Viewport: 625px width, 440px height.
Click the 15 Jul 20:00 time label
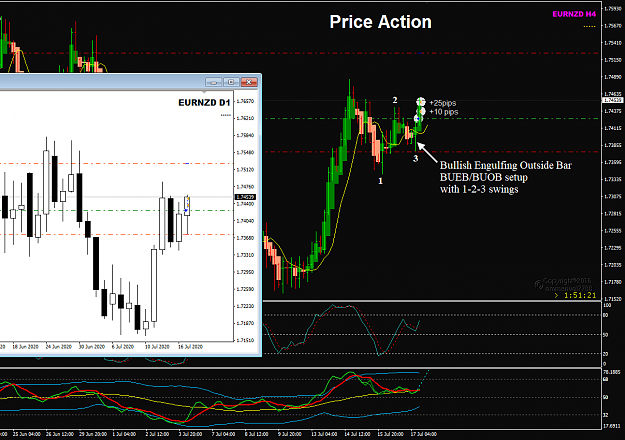(390, 434)
